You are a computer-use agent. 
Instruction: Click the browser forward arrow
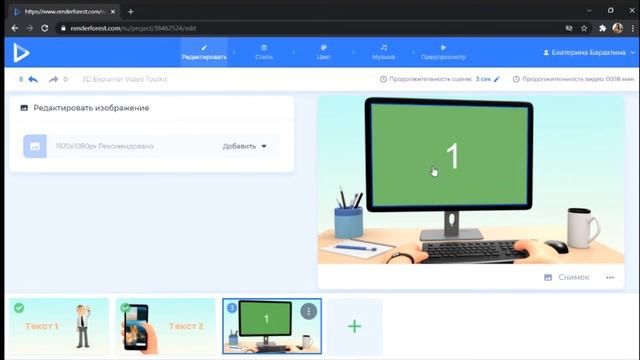tap(29, 28)
